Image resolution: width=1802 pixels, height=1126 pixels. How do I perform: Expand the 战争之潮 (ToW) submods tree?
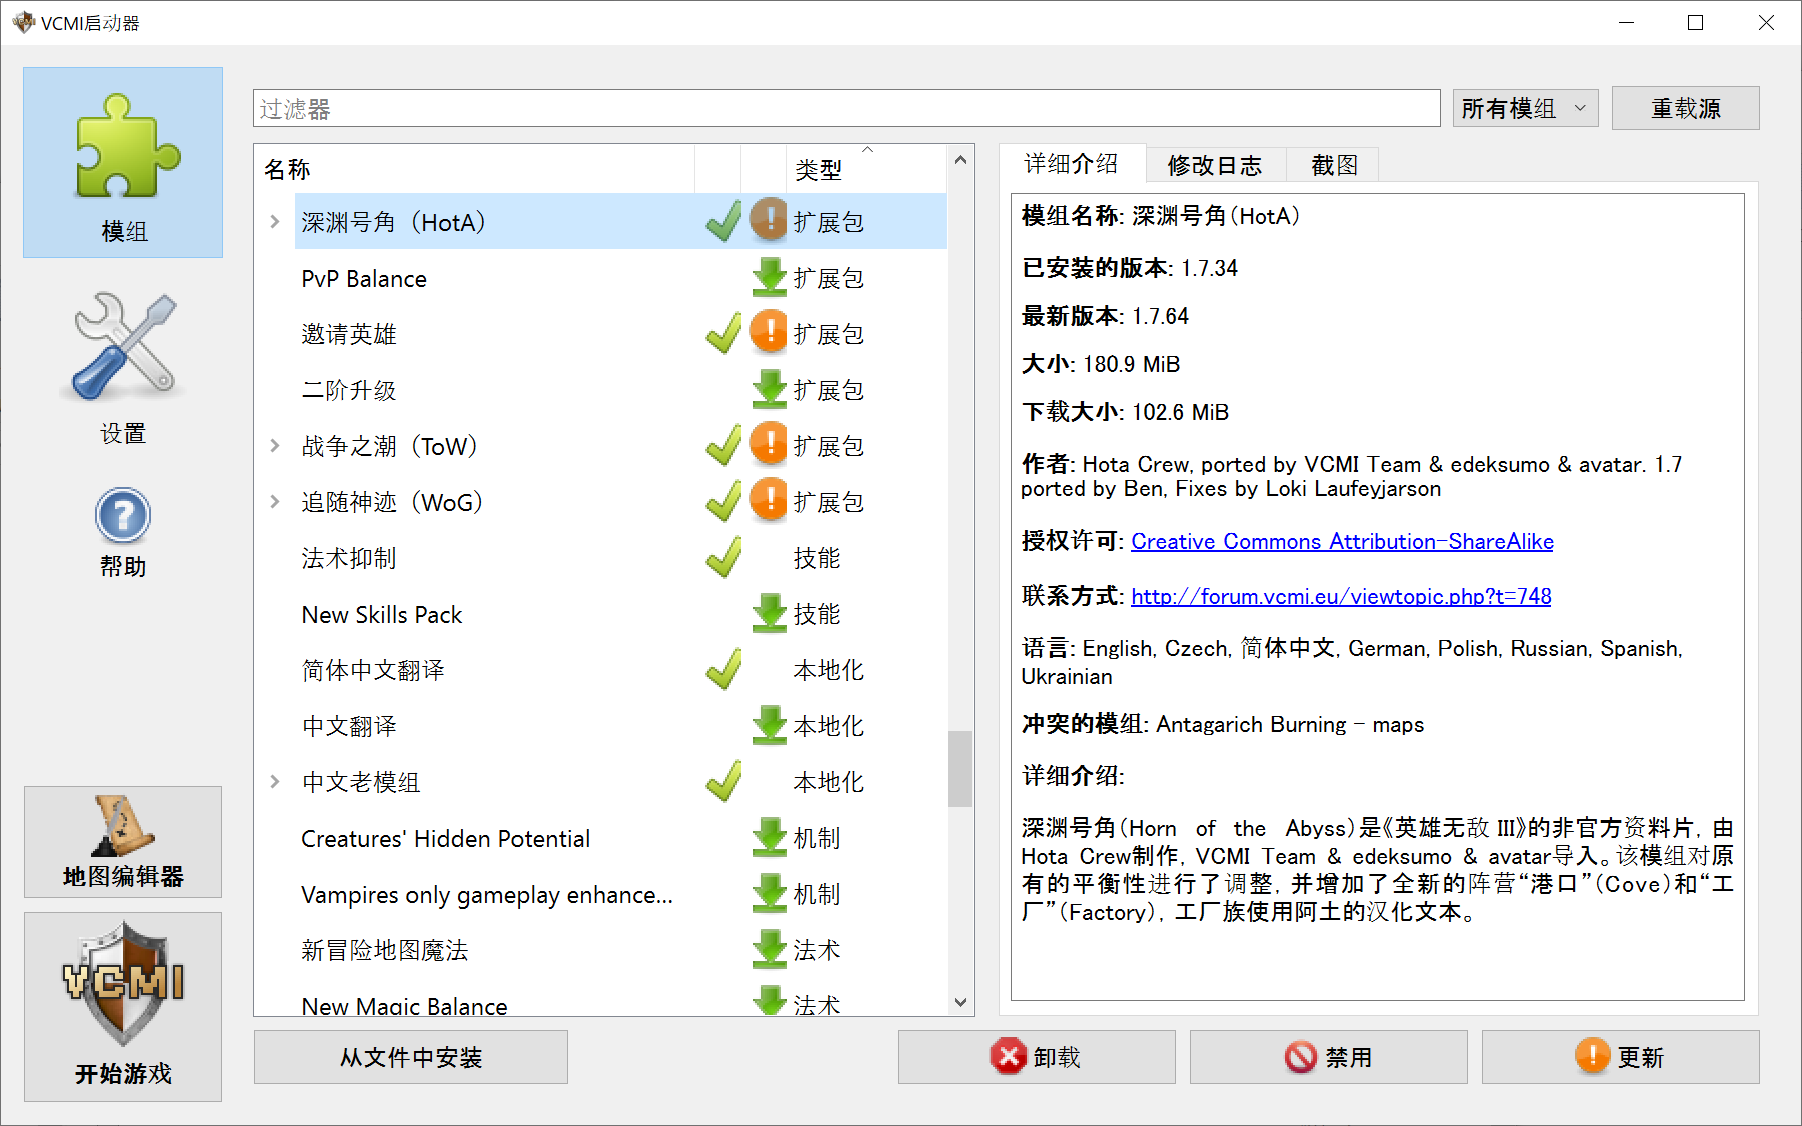click(275, 446)
